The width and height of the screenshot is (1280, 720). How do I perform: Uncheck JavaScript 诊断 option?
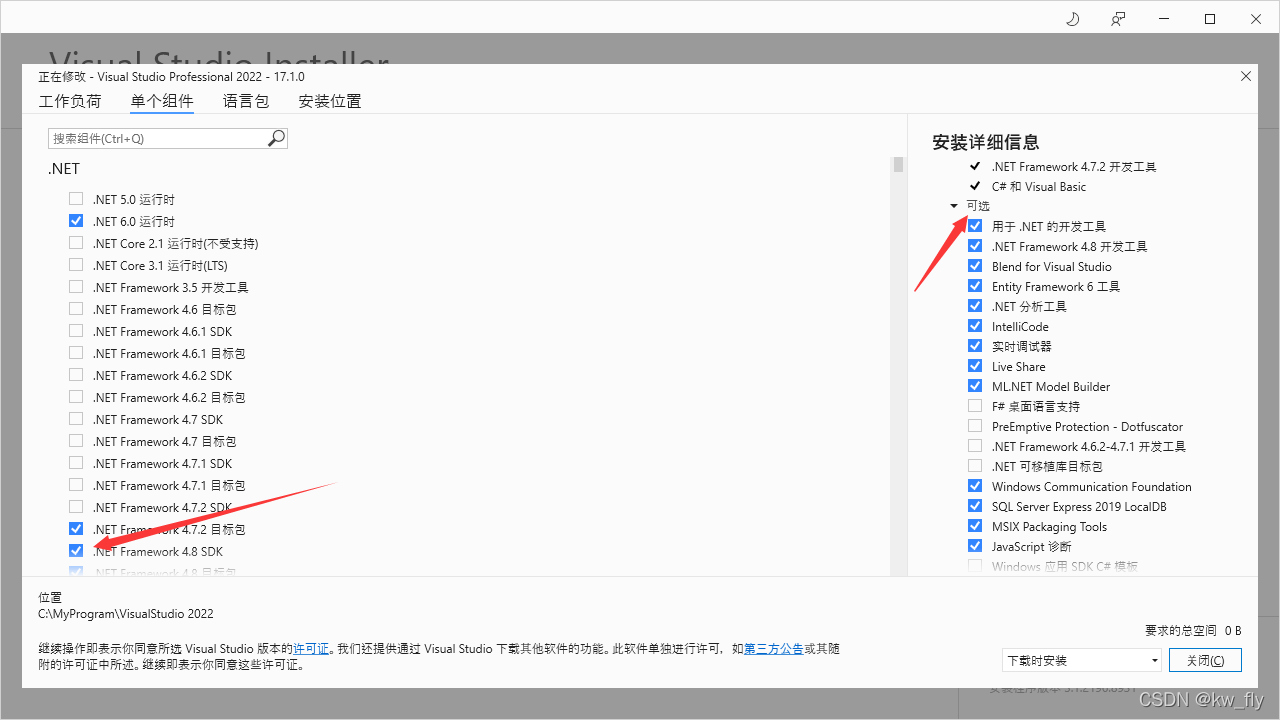click(x=975, y=546)
